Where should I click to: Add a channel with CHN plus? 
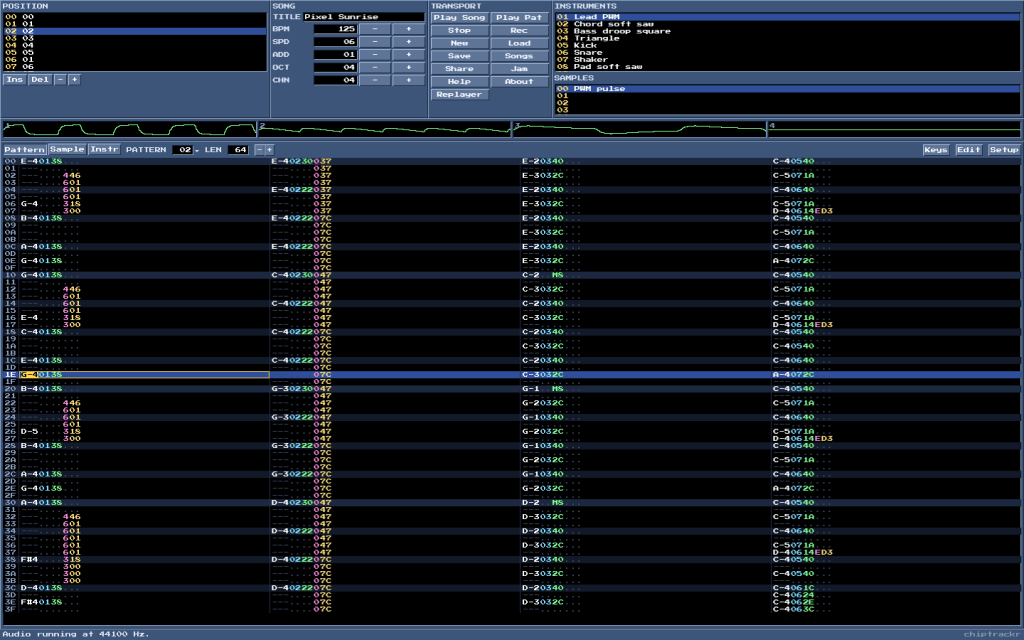[409, 80]
